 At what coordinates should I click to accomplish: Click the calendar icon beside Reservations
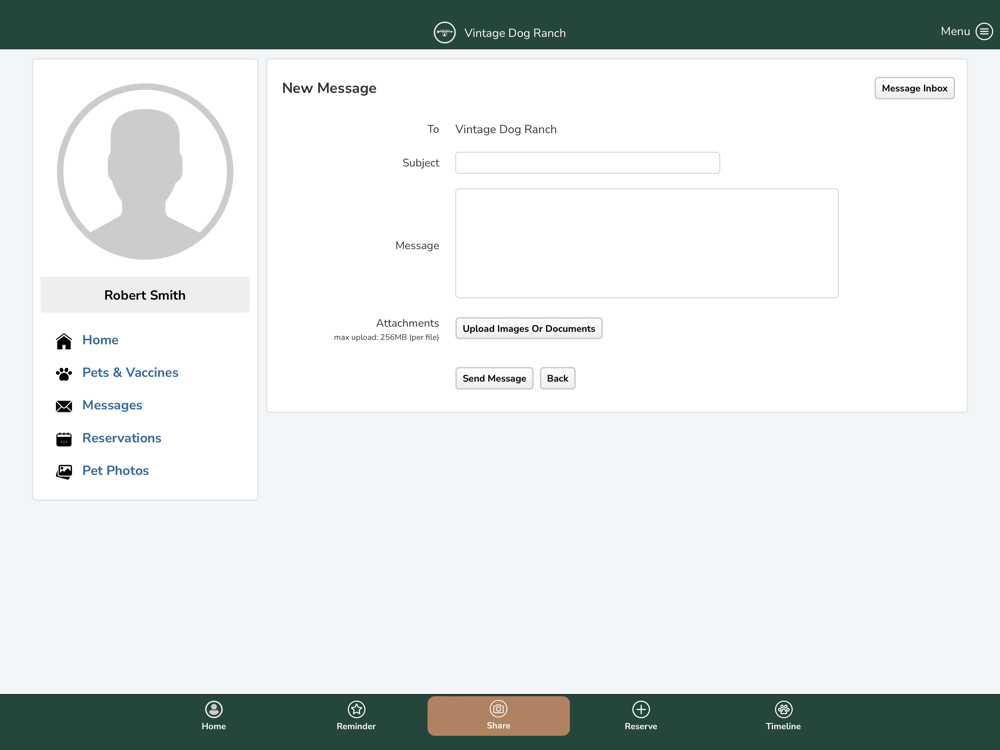(x=64, y=439)
